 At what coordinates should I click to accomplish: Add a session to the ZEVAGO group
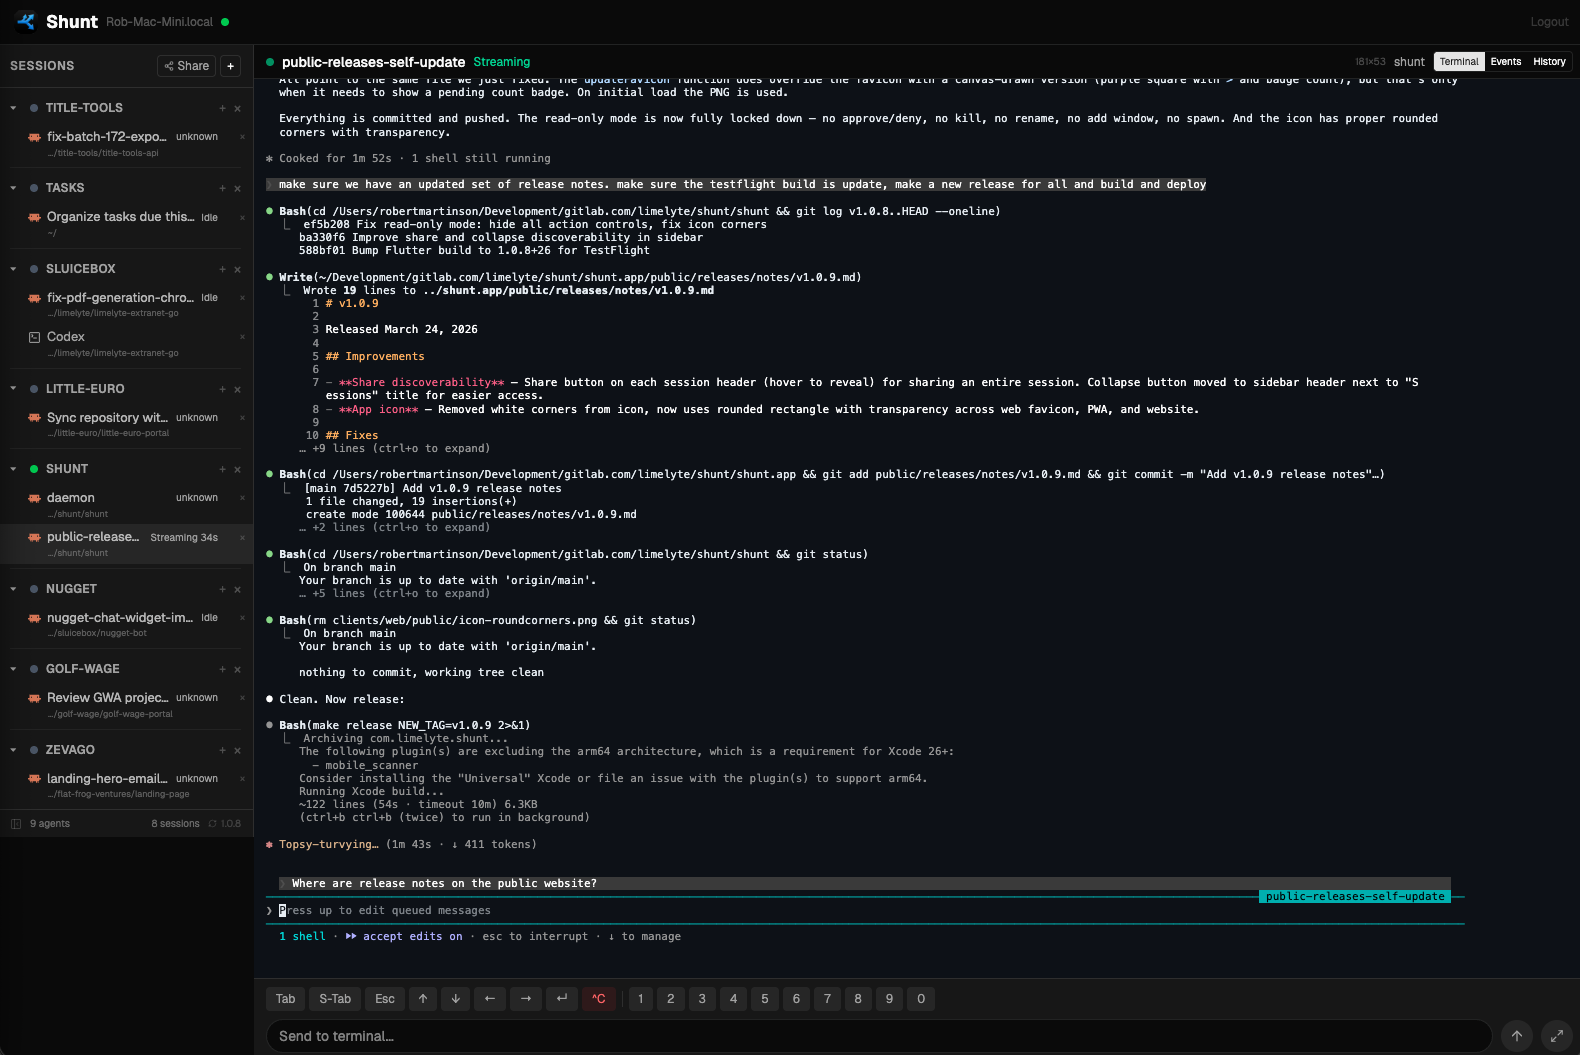click(223, 750)
